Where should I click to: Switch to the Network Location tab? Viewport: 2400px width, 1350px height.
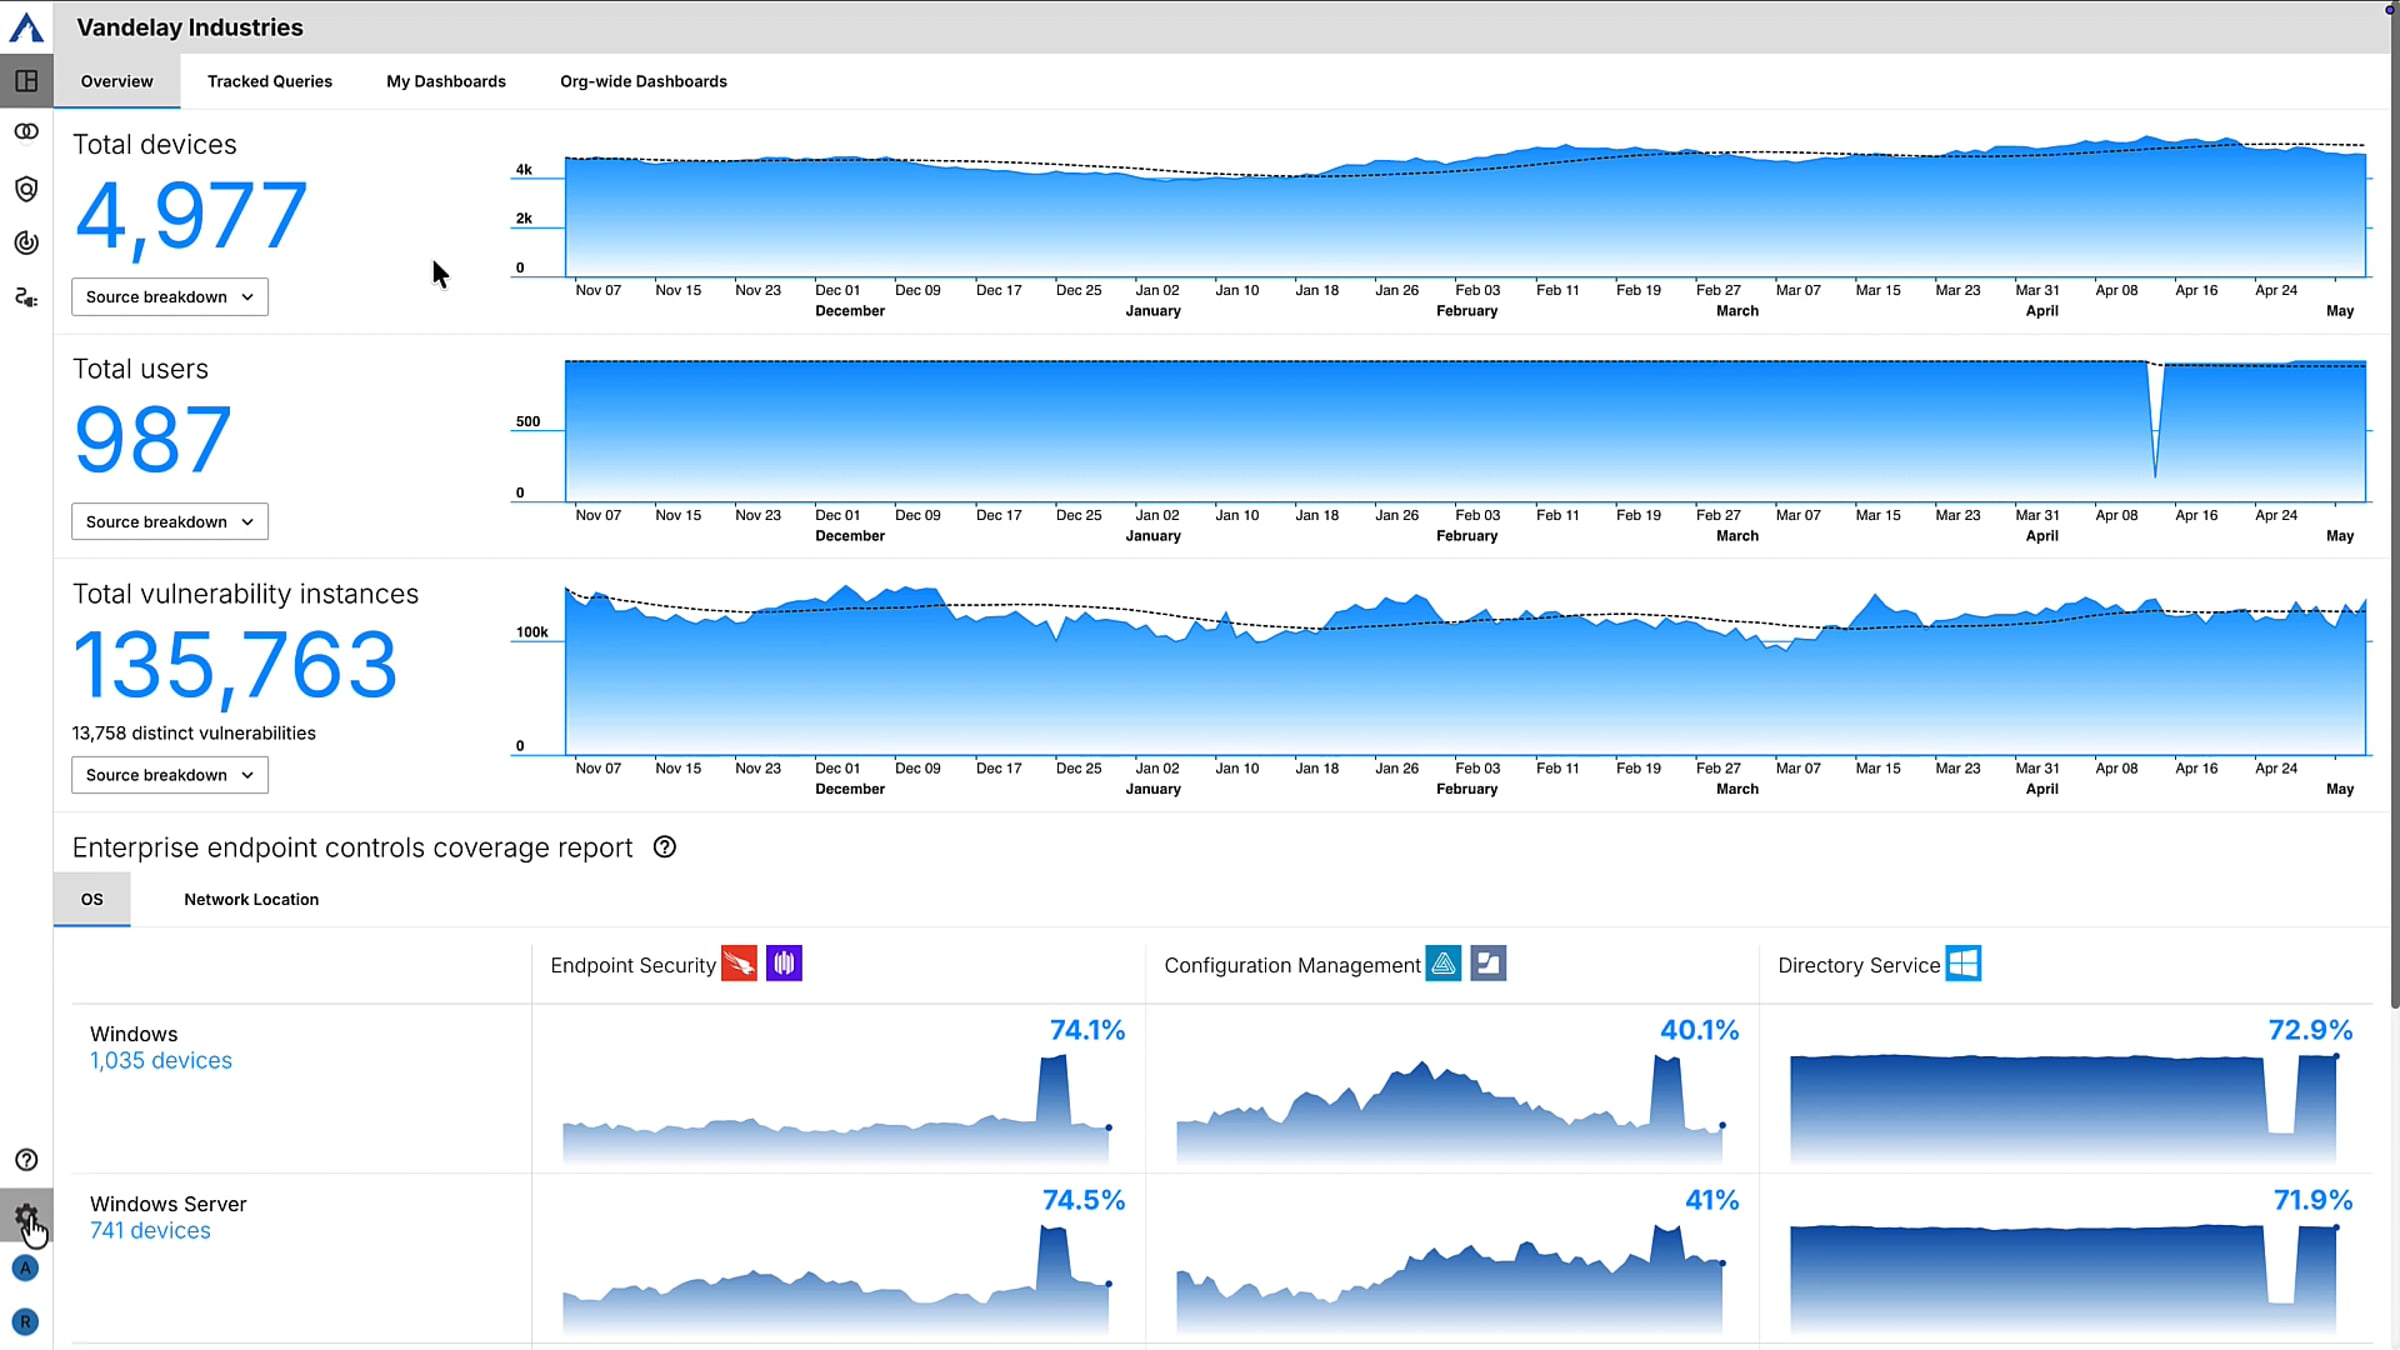coord(251,899)
